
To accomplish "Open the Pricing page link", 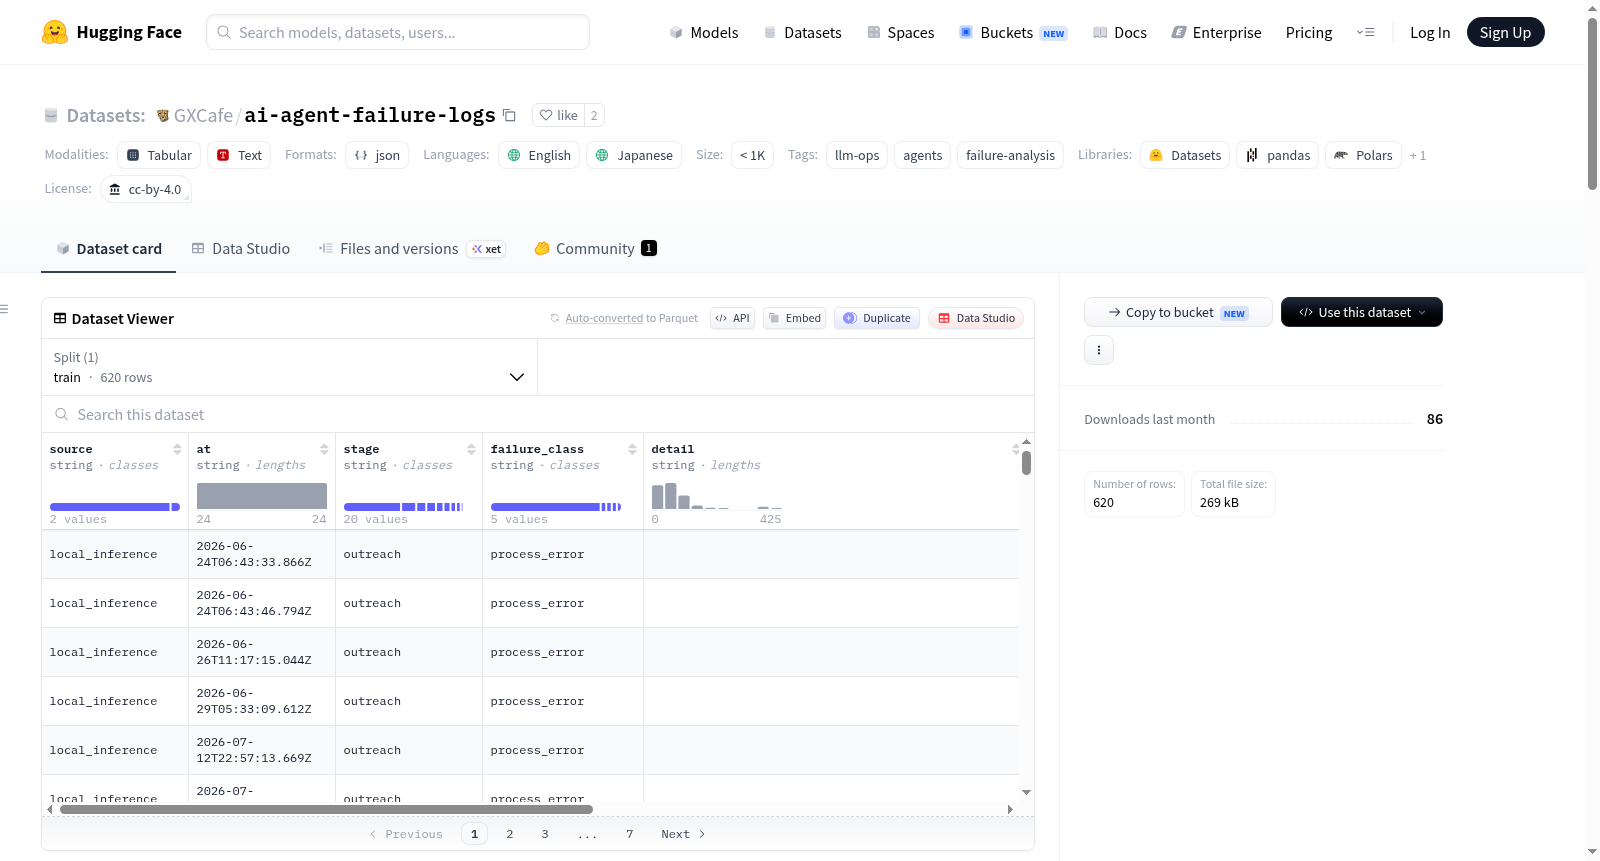I will click(1309, 32).
